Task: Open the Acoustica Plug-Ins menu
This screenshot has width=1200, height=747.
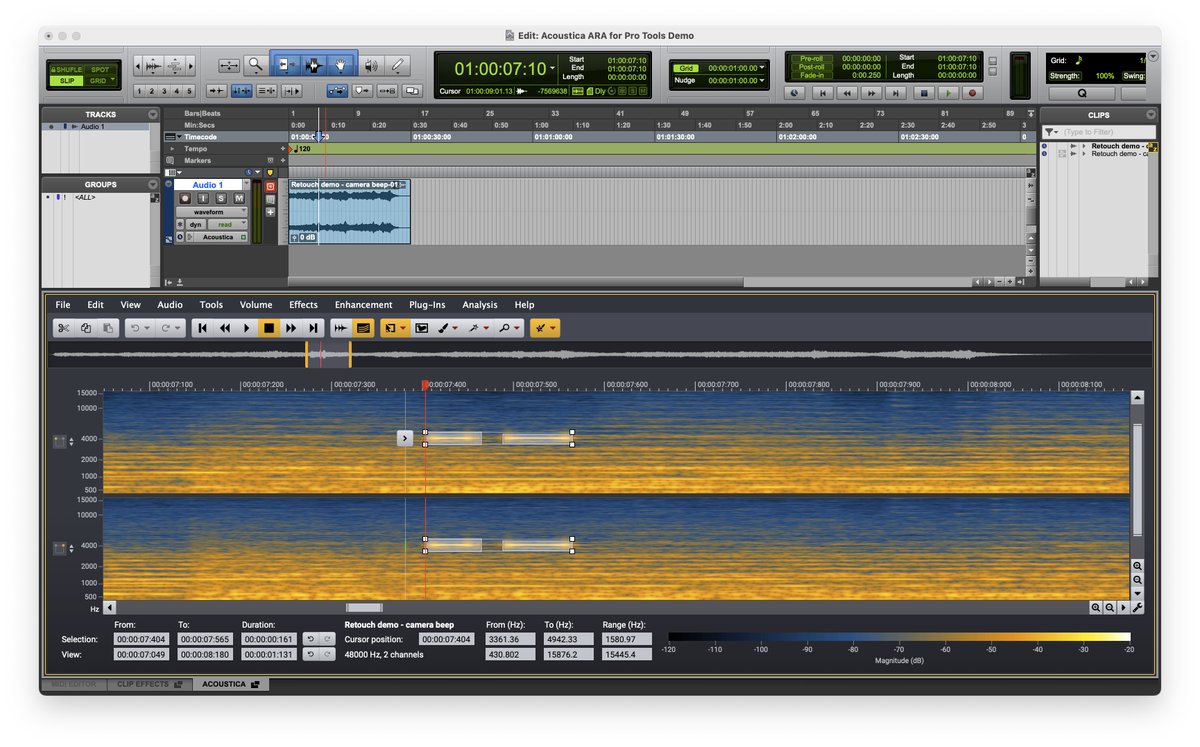Action: click(x=427, y=305)
